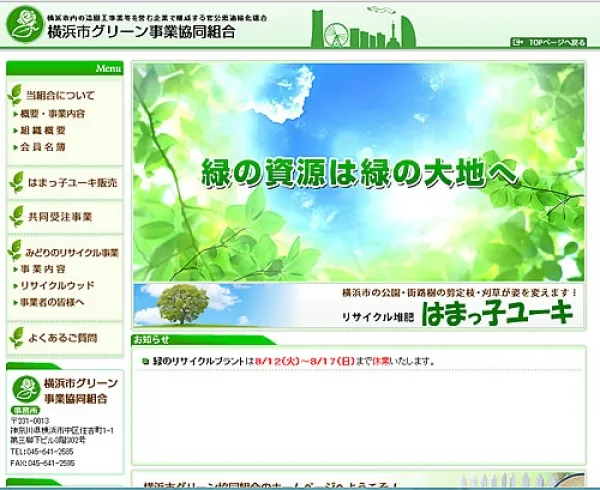Open the はまっ子ユーキ recycle compost banner
Screen dimensions: 600x490
359,306
